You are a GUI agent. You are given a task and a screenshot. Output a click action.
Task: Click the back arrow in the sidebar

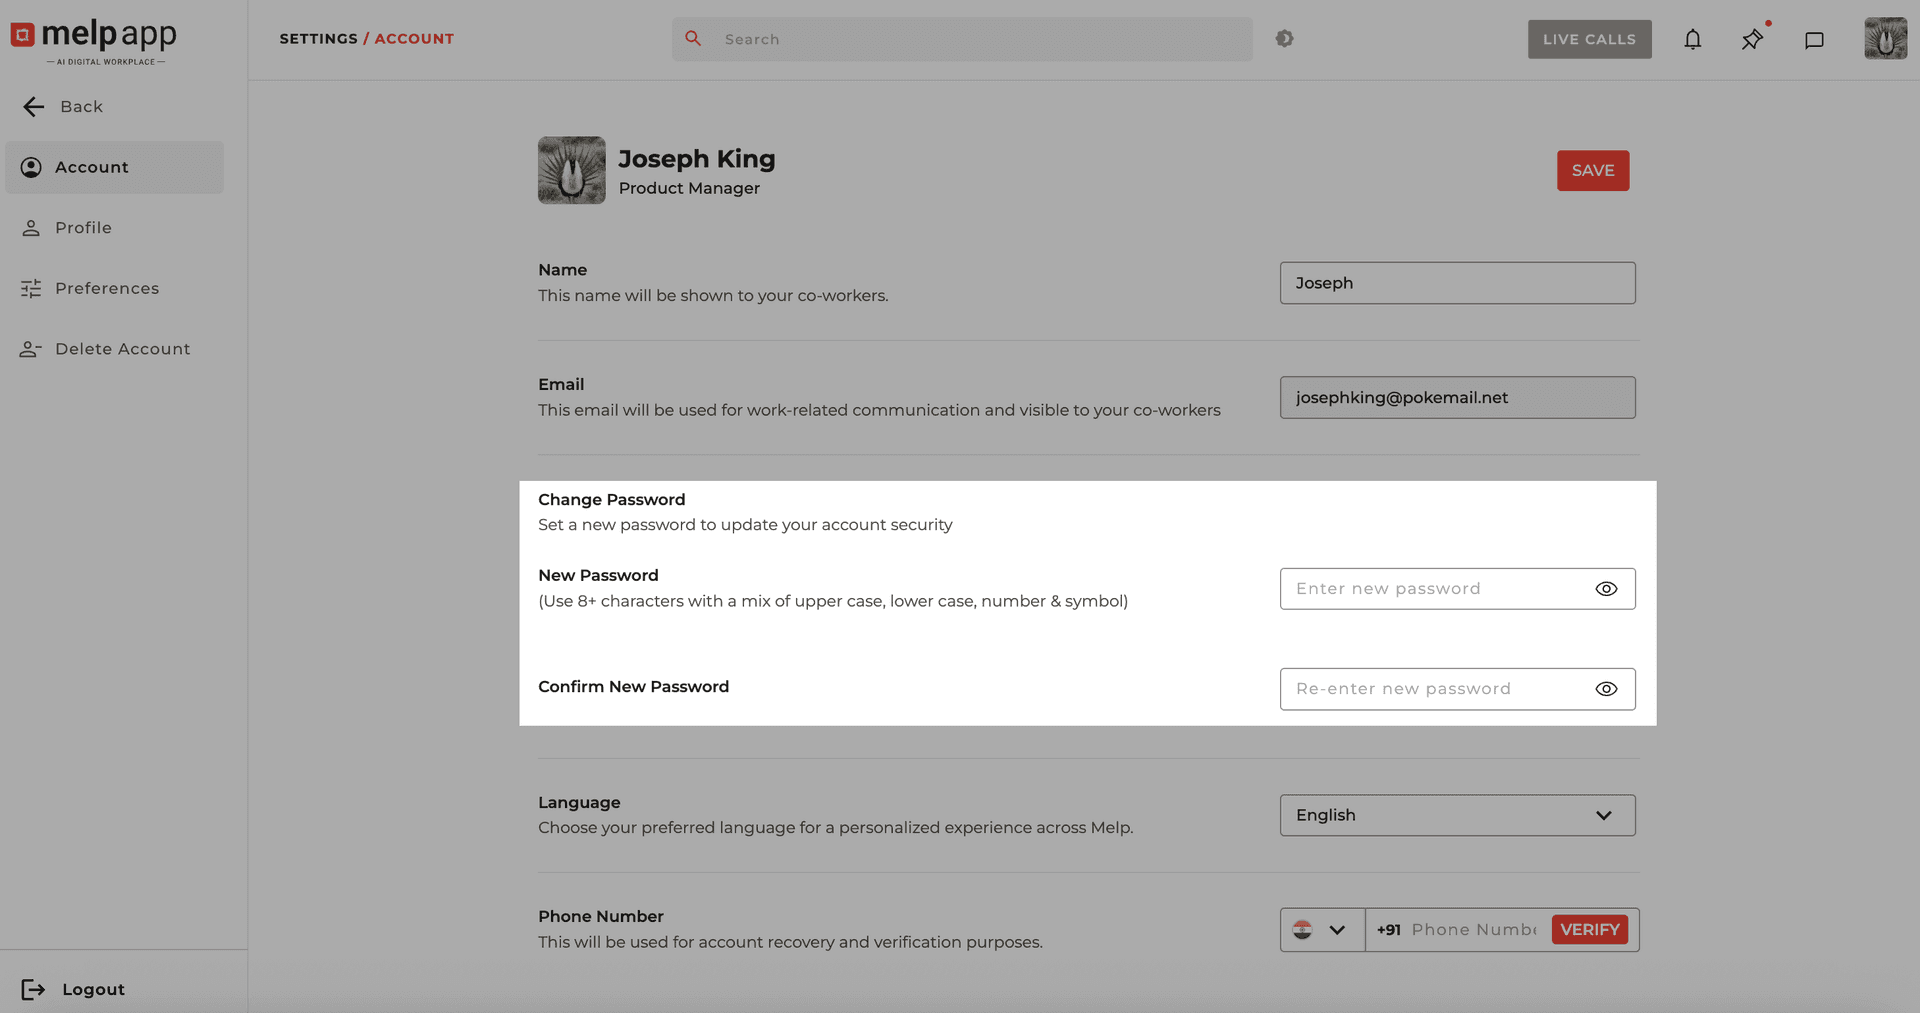tap(33, 106)
